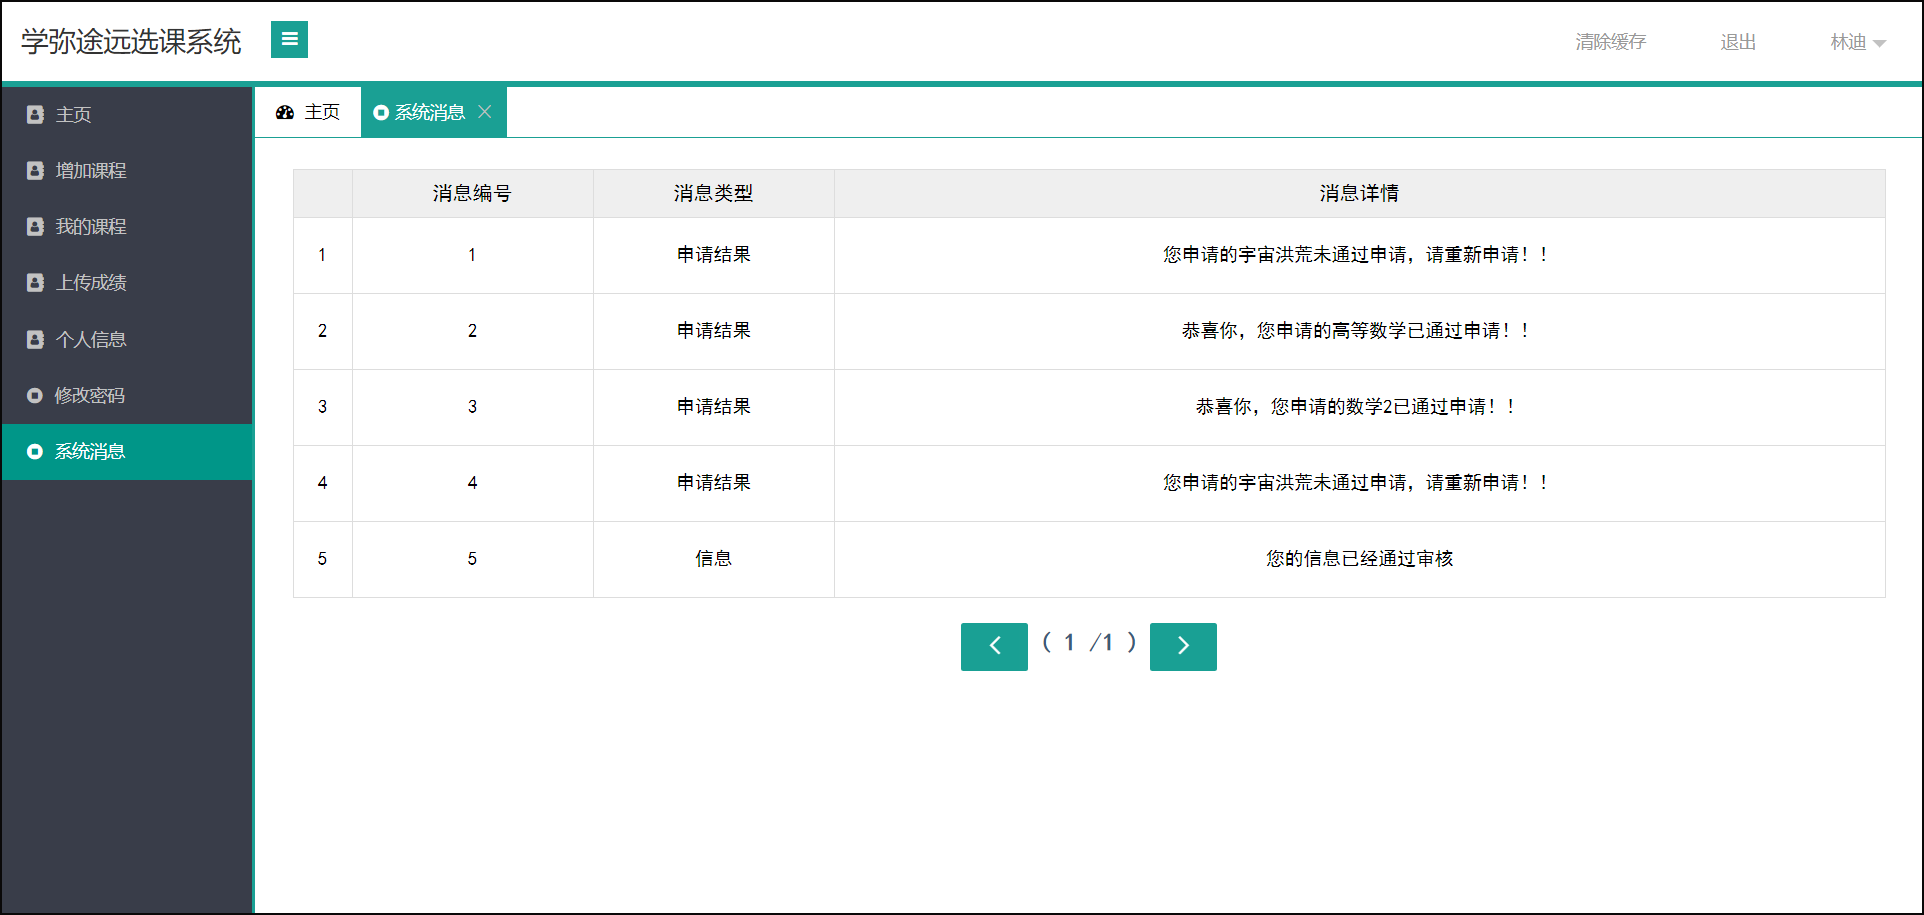The height and width of the screenshot is (915, 1924).
Task: Click the 上传成绩 sidebar icon
Action: [34, 282]
